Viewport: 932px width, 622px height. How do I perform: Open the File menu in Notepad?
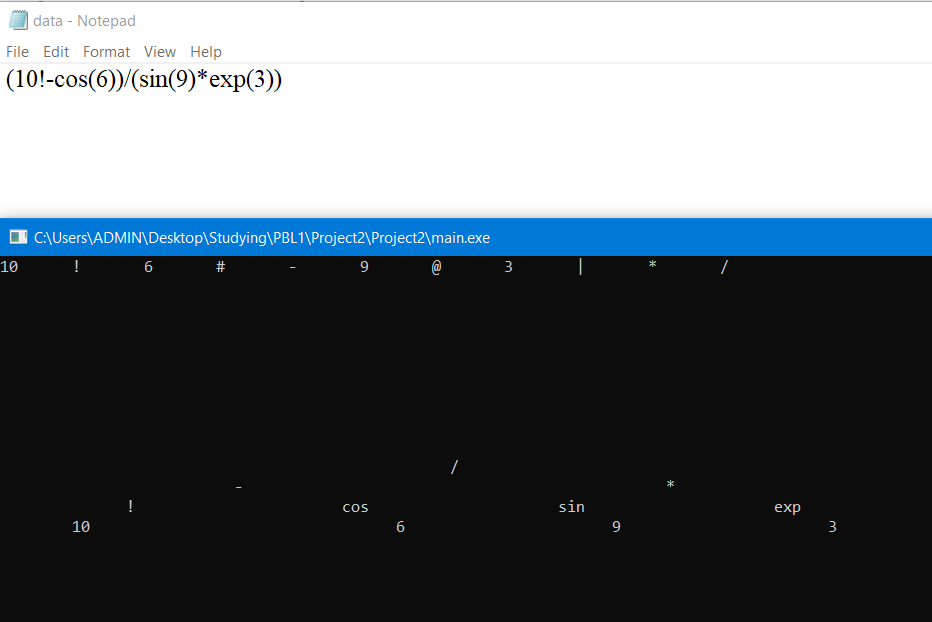[17, 52]
